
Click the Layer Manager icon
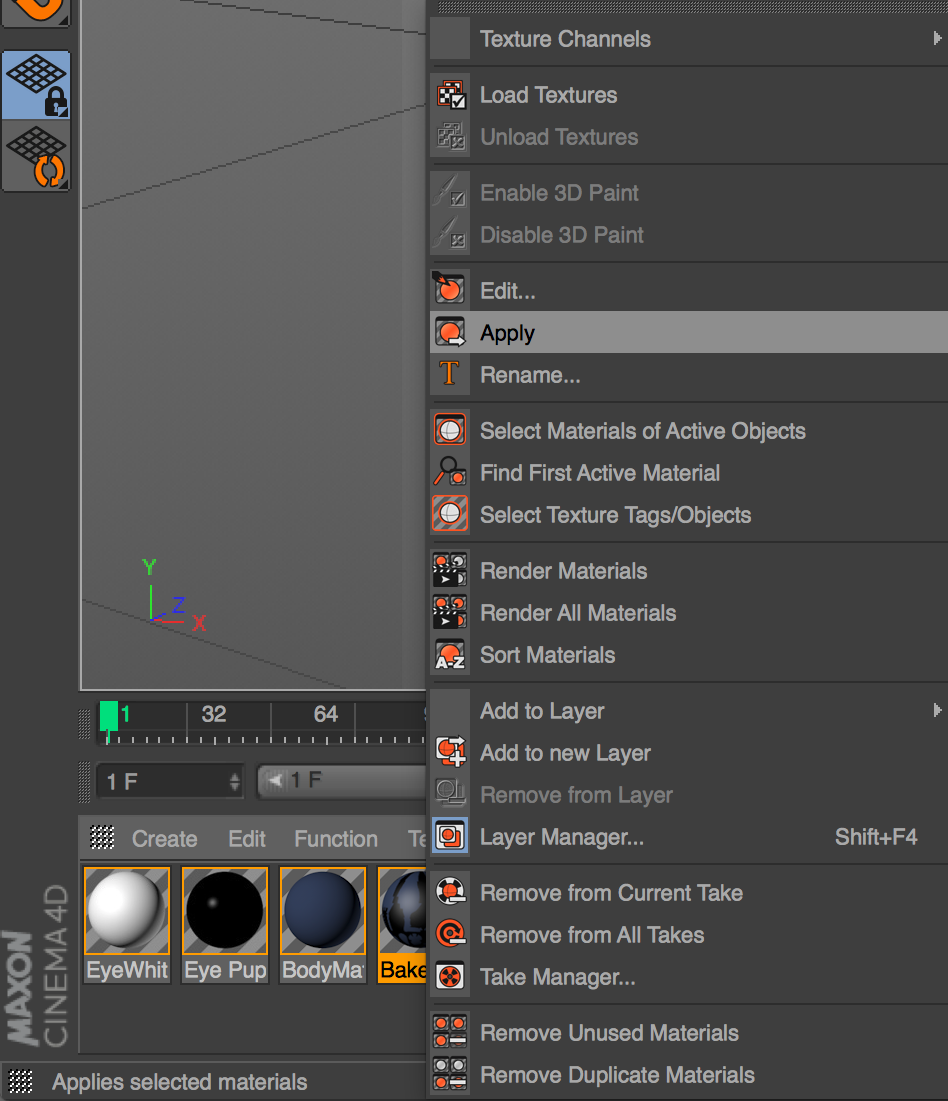click(x=450, y=837)
